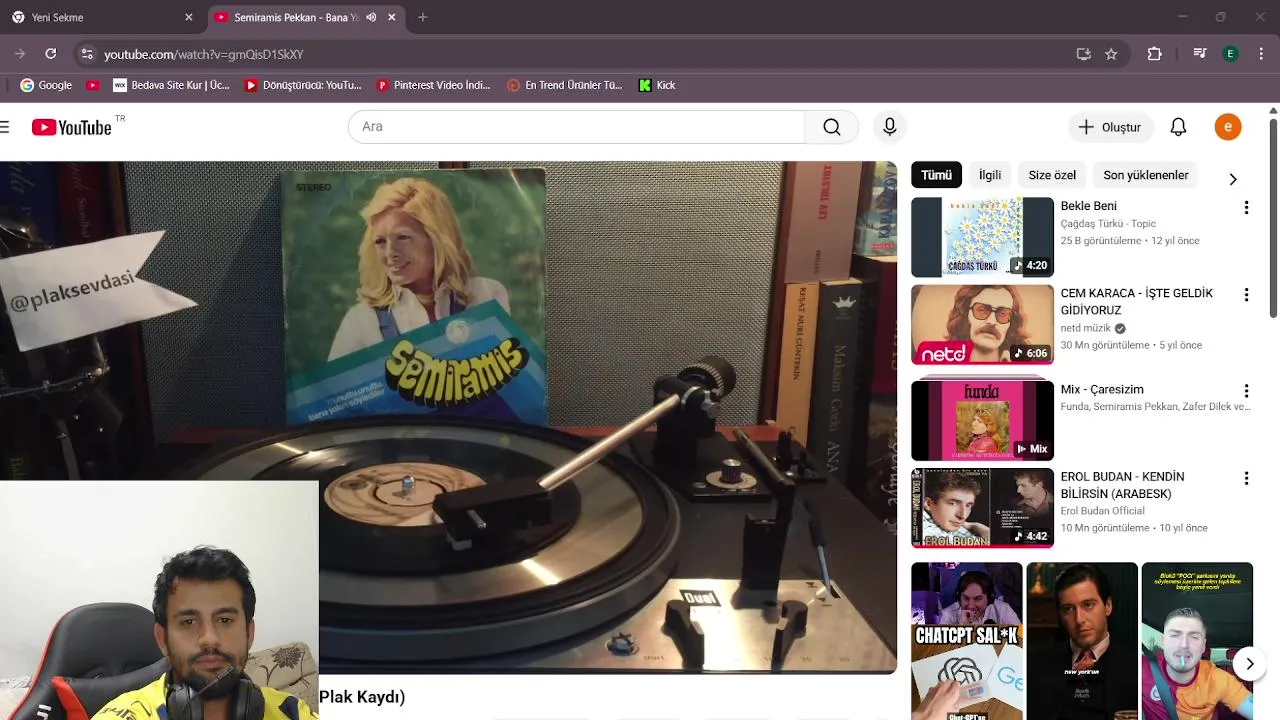This screenshot has height=720, width=1280.
Task: Open the media control icon in toolbar
Action: click(1200, 54)
